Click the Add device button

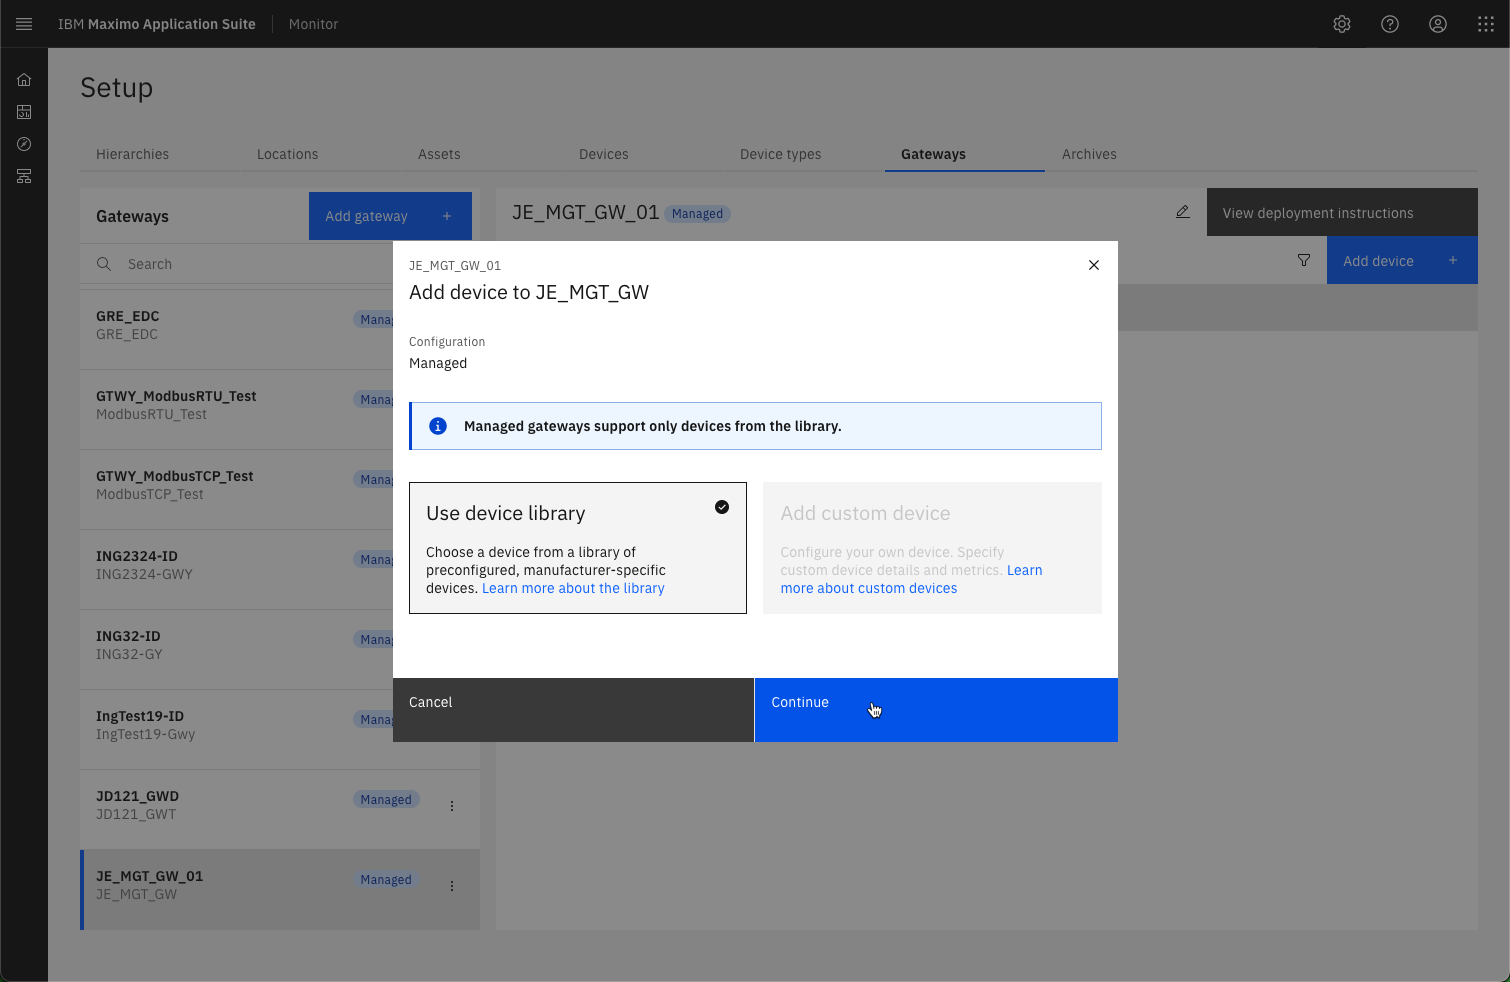pos(1402,260)
